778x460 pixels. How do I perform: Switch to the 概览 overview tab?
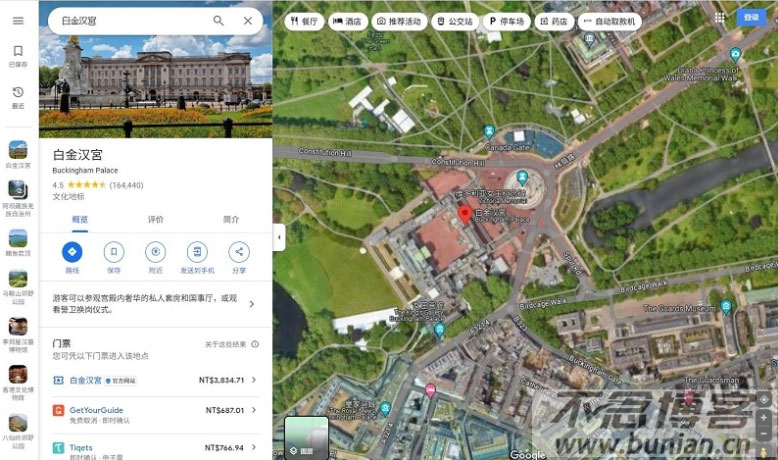pyautogui.click(x=80, y=219)
